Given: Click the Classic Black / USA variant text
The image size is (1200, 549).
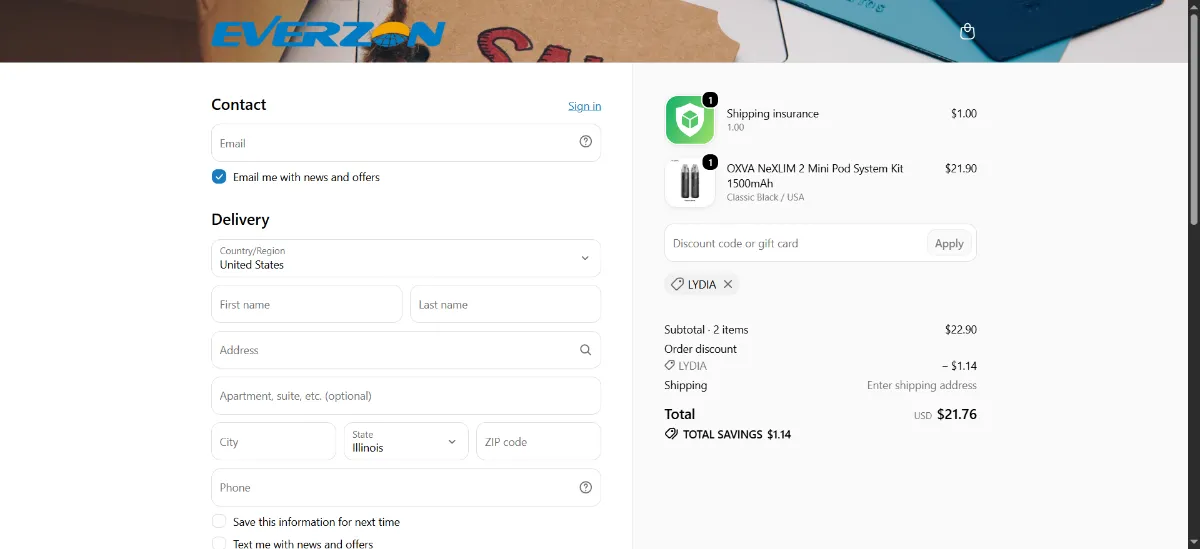Looking at the screenshot, I should pyautogui.click(x=766, y=197).
